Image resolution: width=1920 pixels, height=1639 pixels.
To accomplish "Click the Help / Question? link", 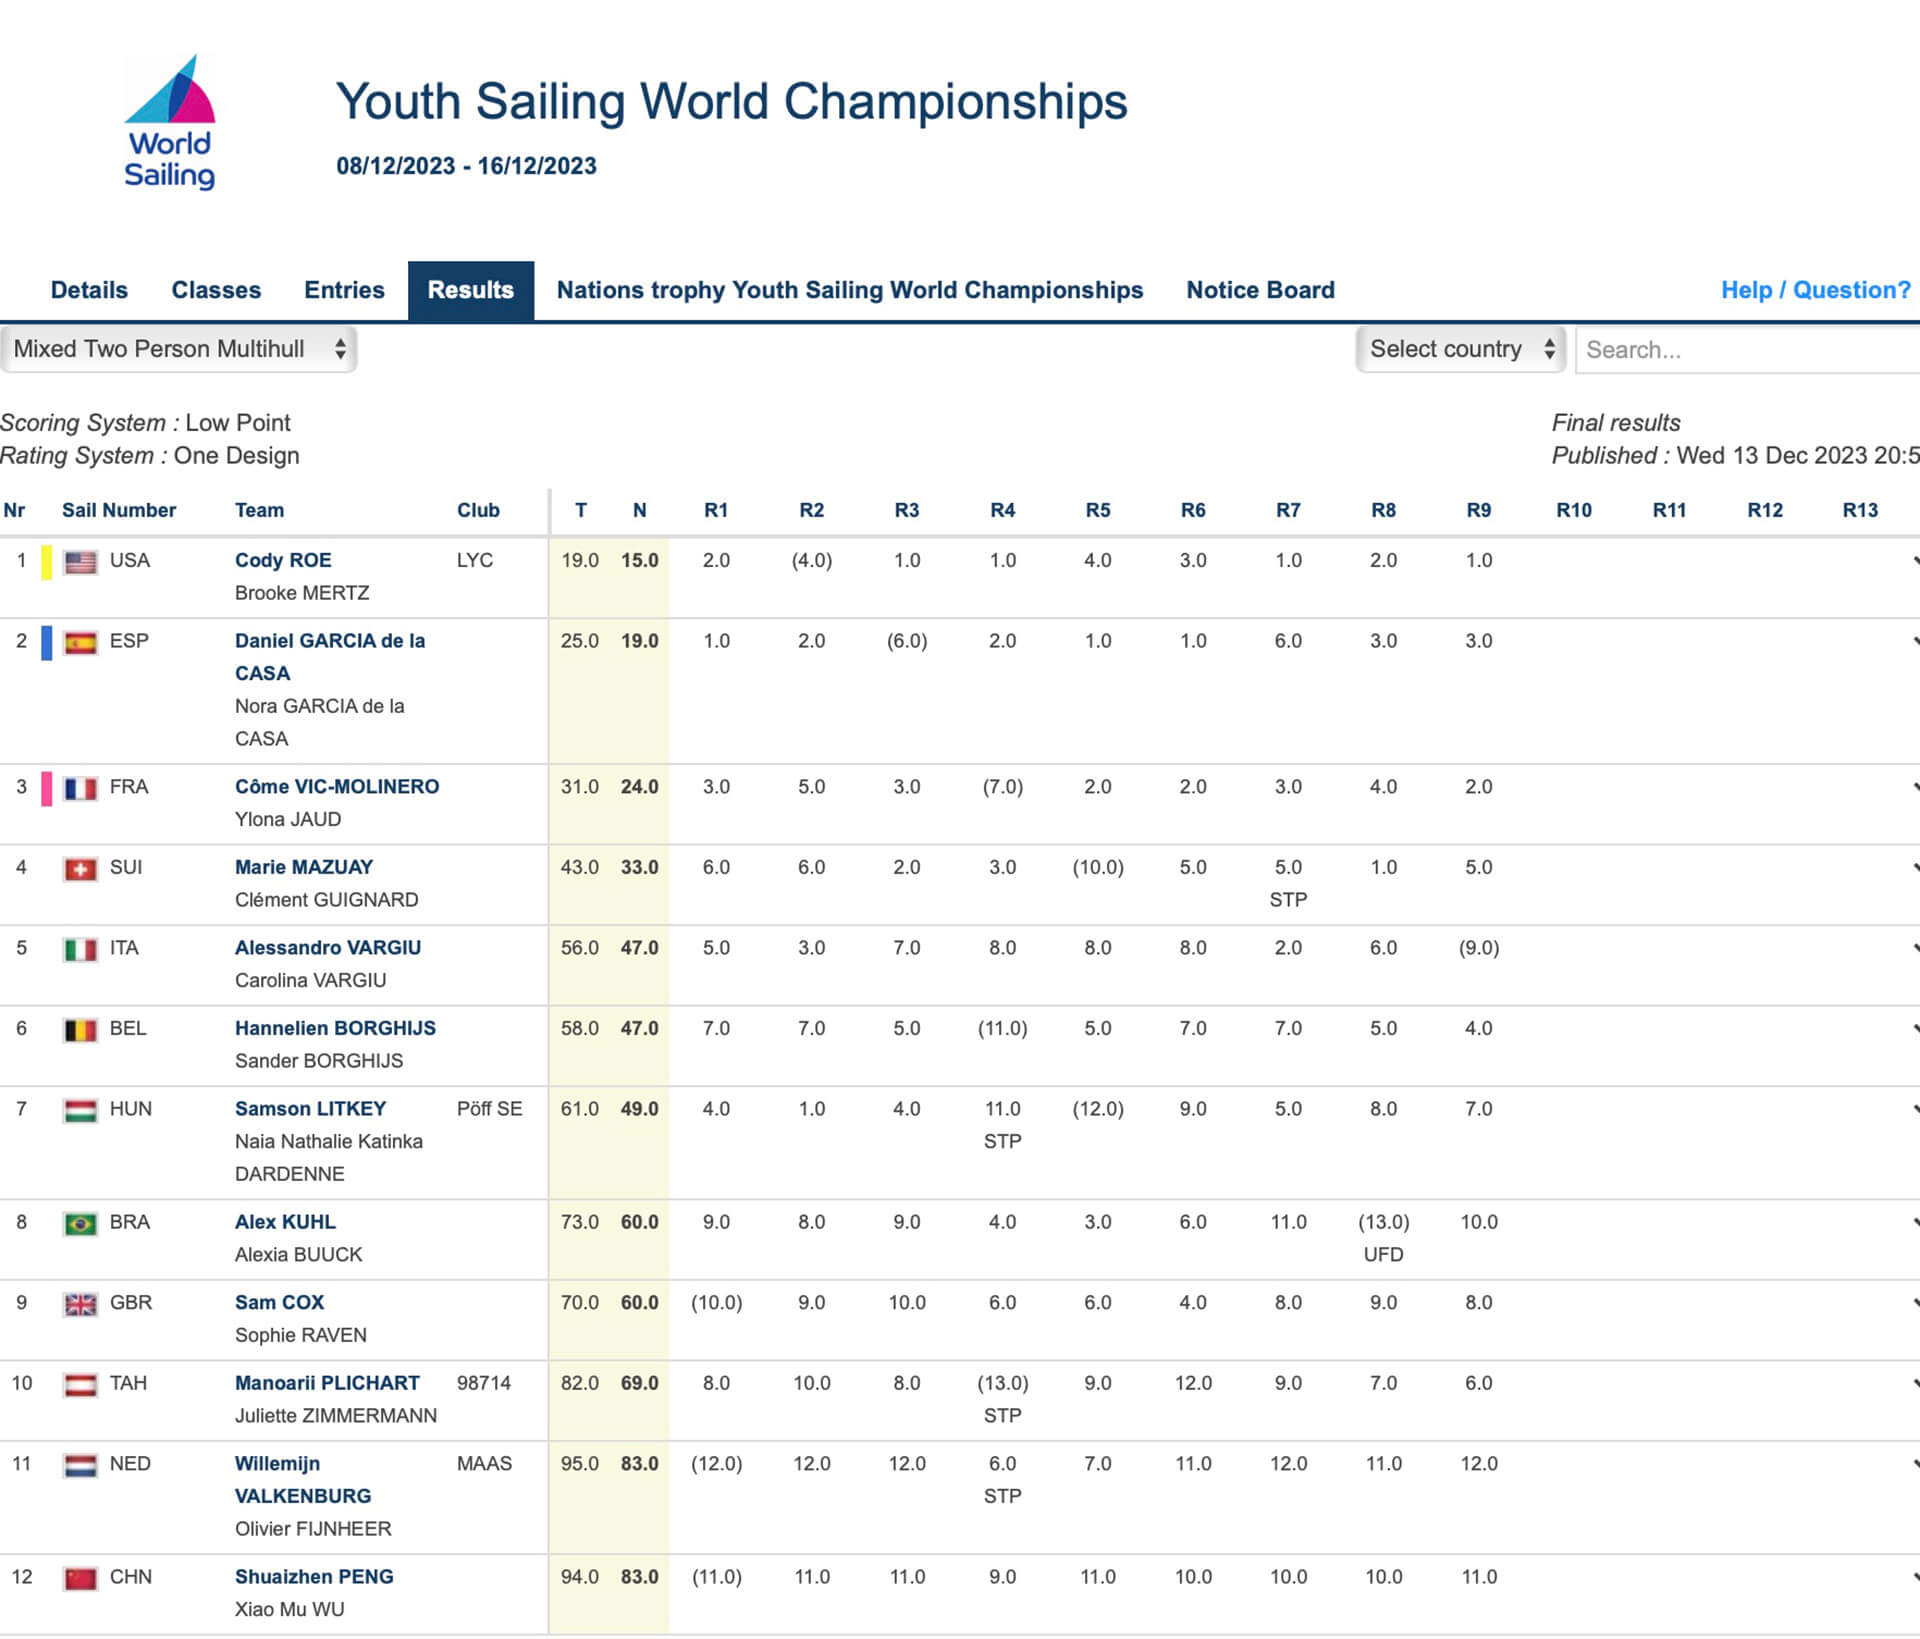I will [1814, 290].
